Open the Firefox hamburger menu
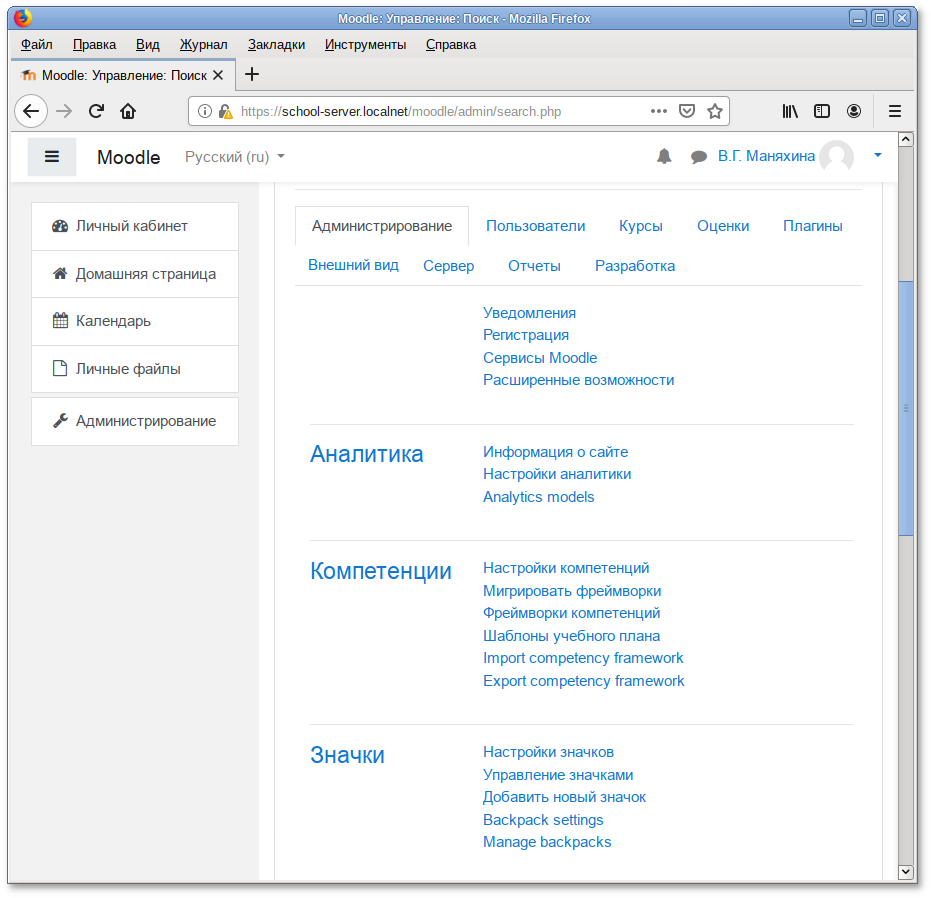This screenshot has width=931, height=898. 895,111
